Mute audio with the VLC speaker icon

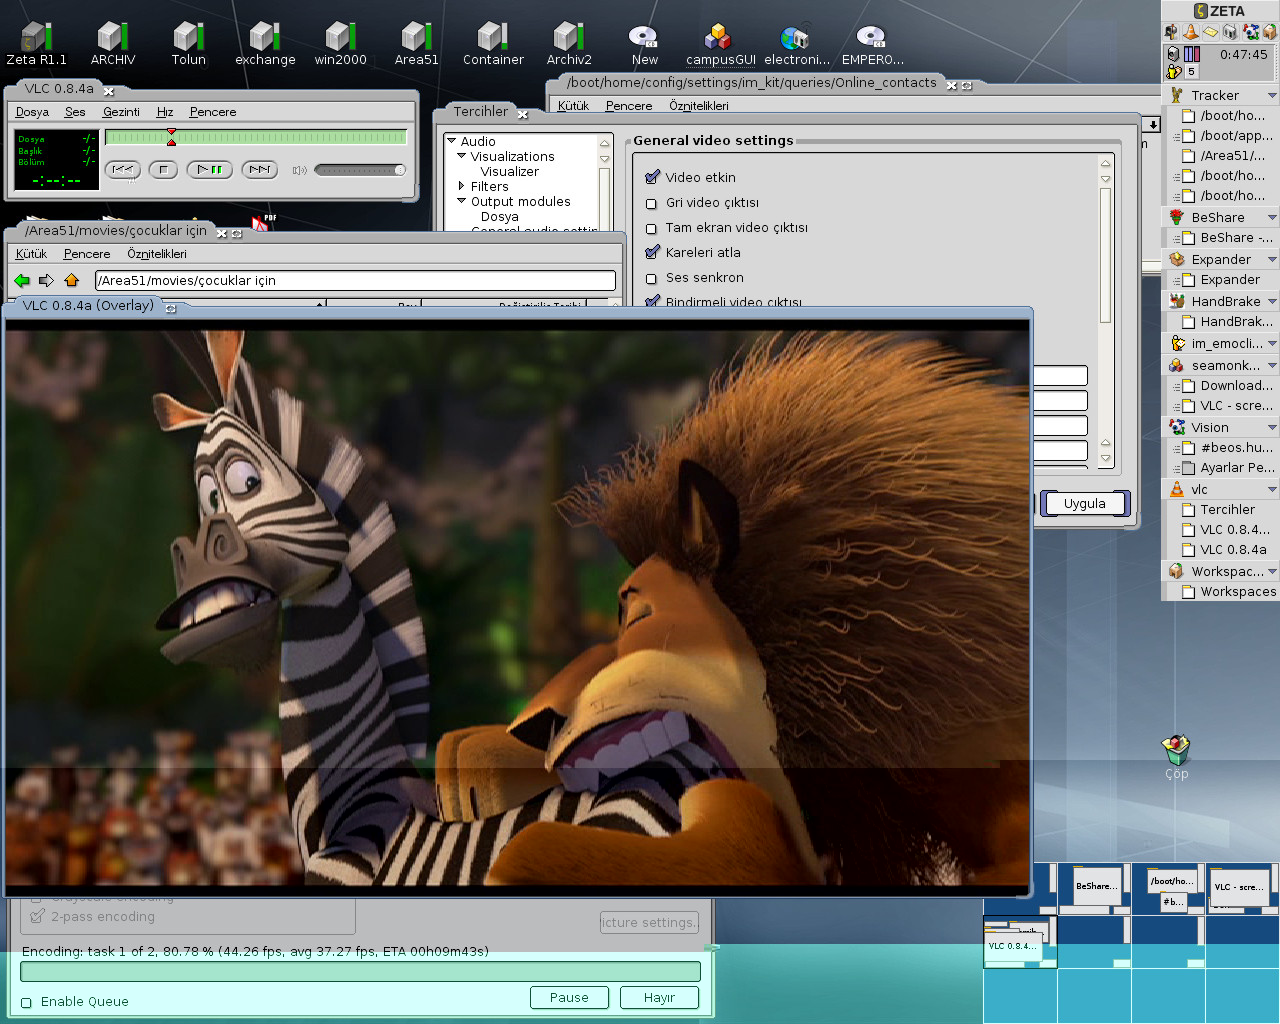[299, 170]
